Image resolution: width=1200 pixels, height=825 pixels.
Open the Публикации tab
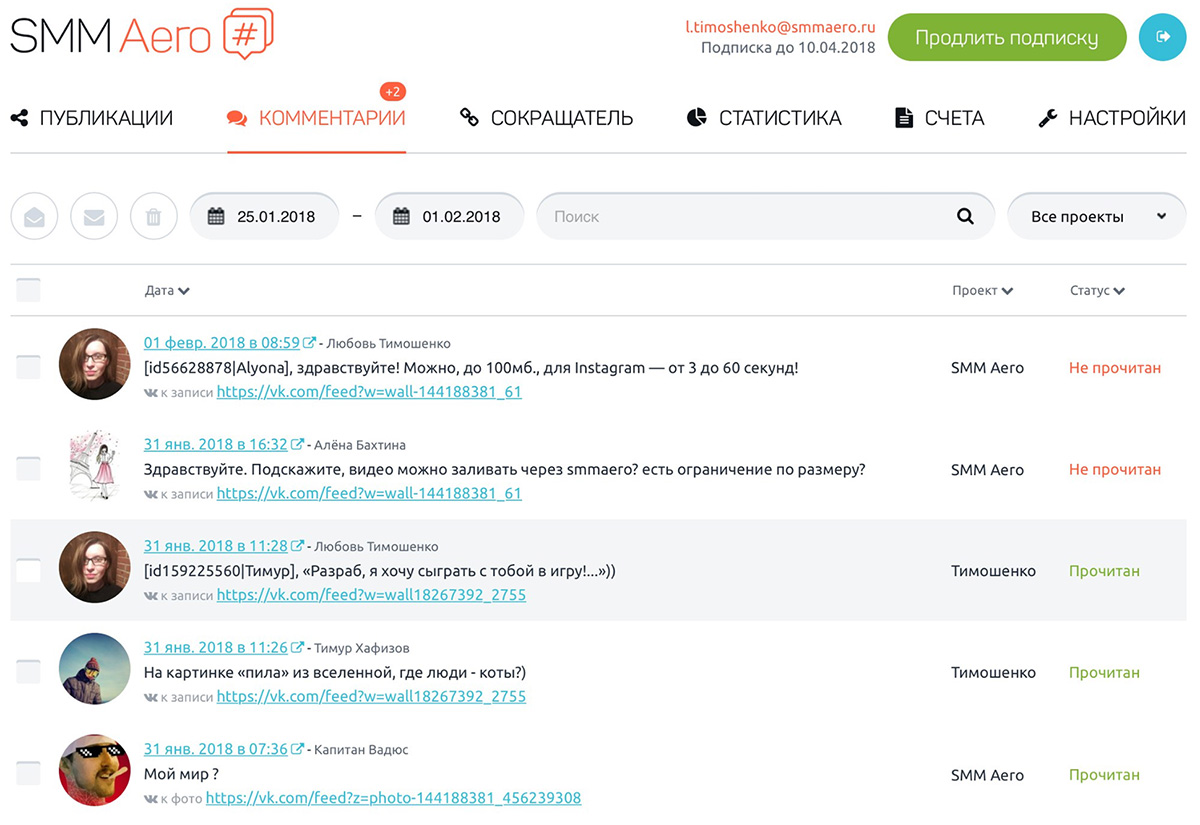[92, 118]
